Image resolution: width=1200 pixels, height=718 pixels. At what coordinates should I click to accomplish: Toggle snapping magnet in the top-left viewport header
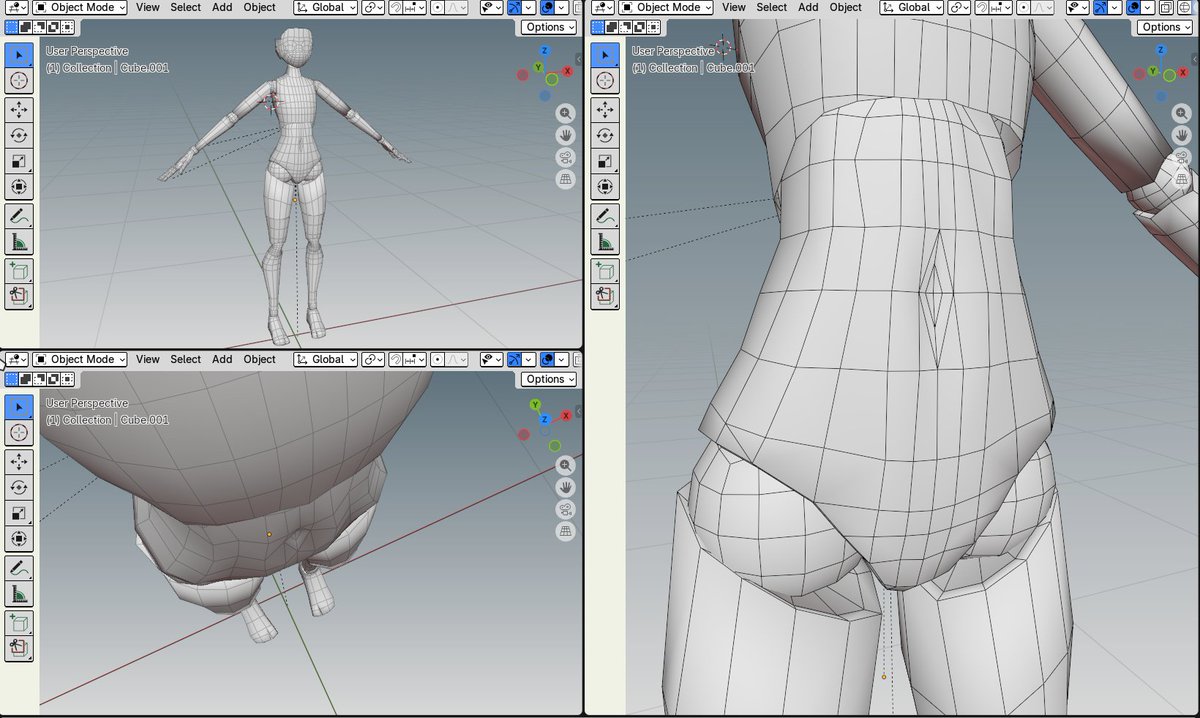point(394,7)
